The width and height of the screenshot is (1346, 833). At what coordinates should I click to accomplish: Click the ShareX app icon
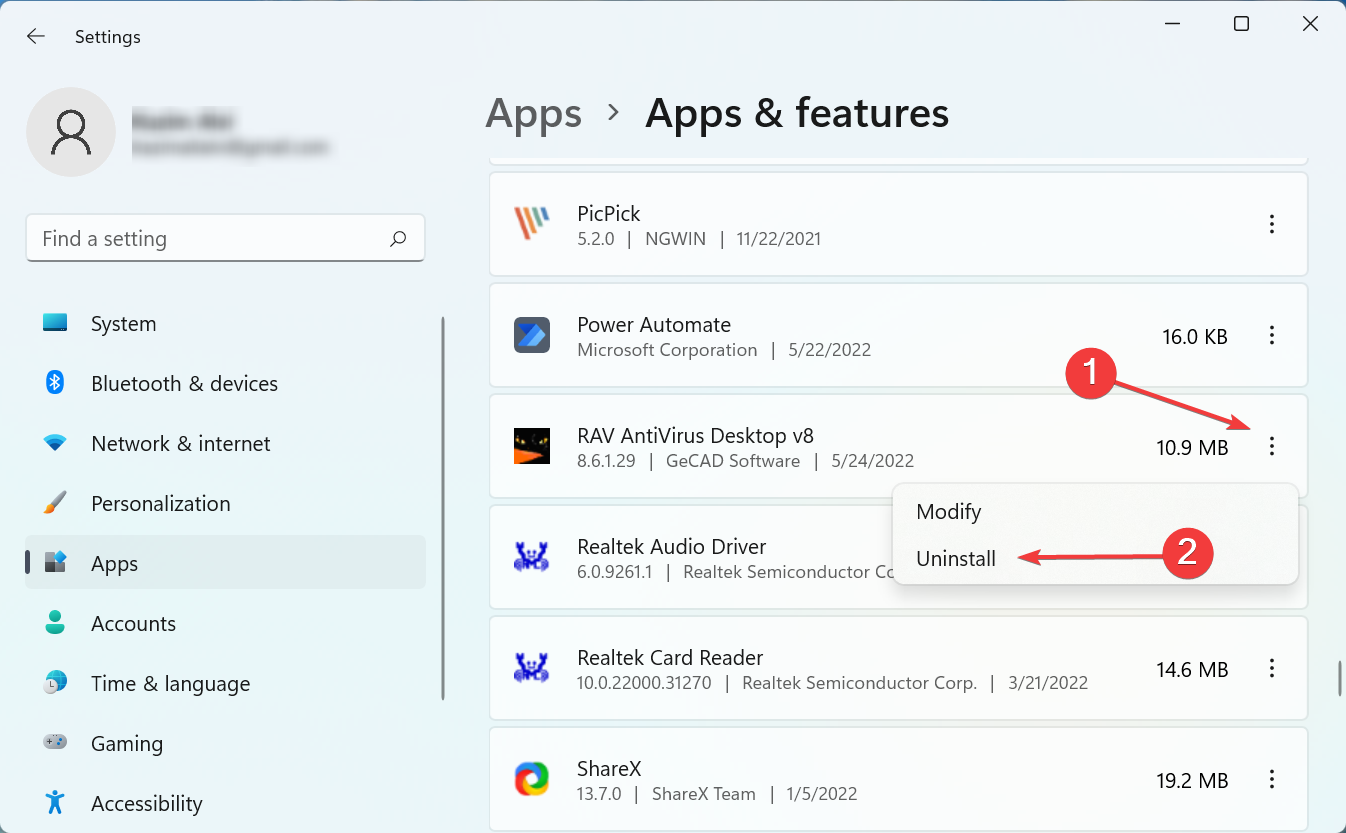click(x=532, y=779)
